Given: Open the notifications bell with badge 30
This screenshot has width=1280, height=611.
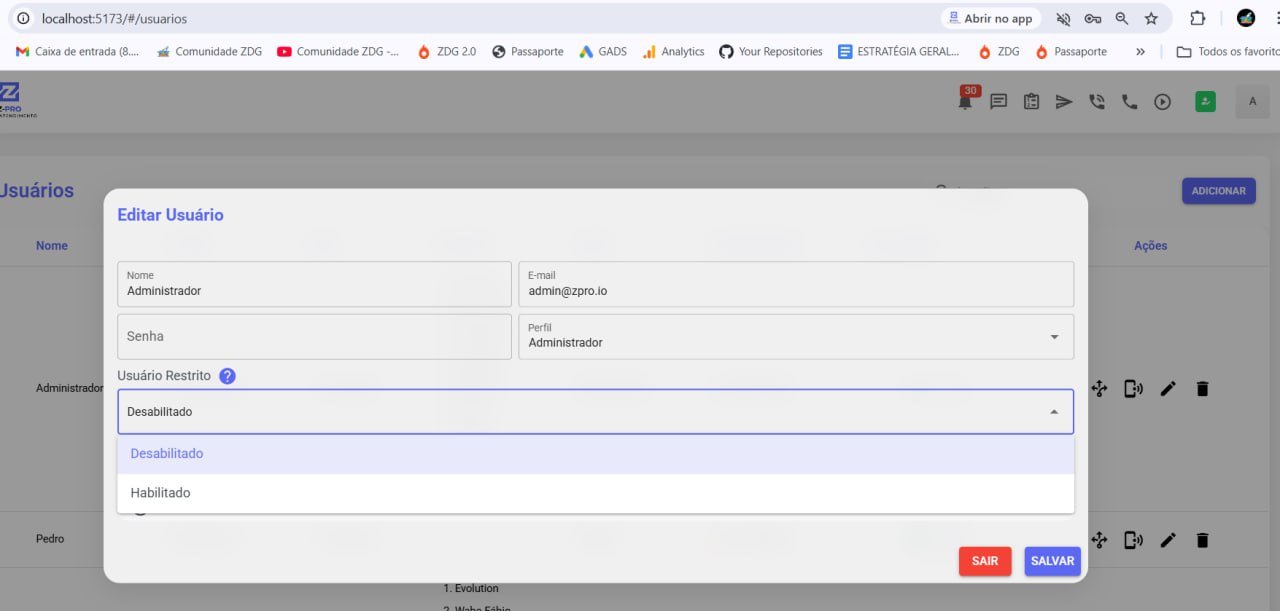Looking at the screenshot, I should point(965,101).
